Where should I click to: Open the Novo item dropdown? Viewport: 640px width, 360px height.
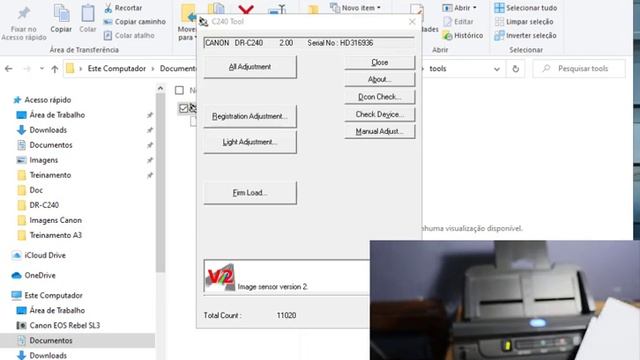click(x=355, y=8)
